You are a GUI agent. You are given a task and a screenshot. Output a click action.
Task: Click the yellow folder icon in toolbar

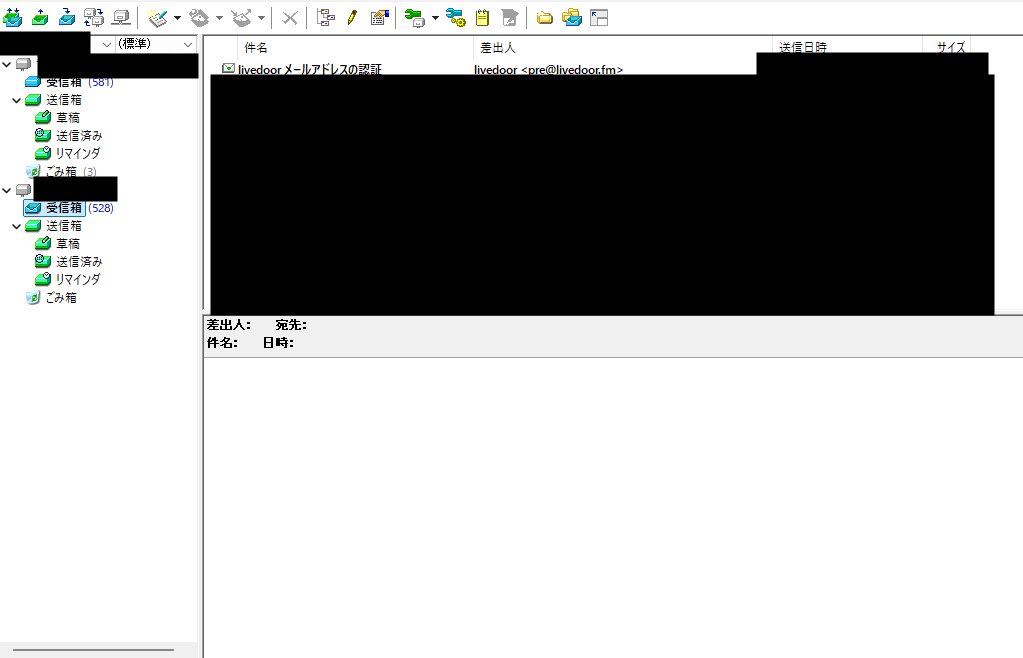[x=544, y=18]
